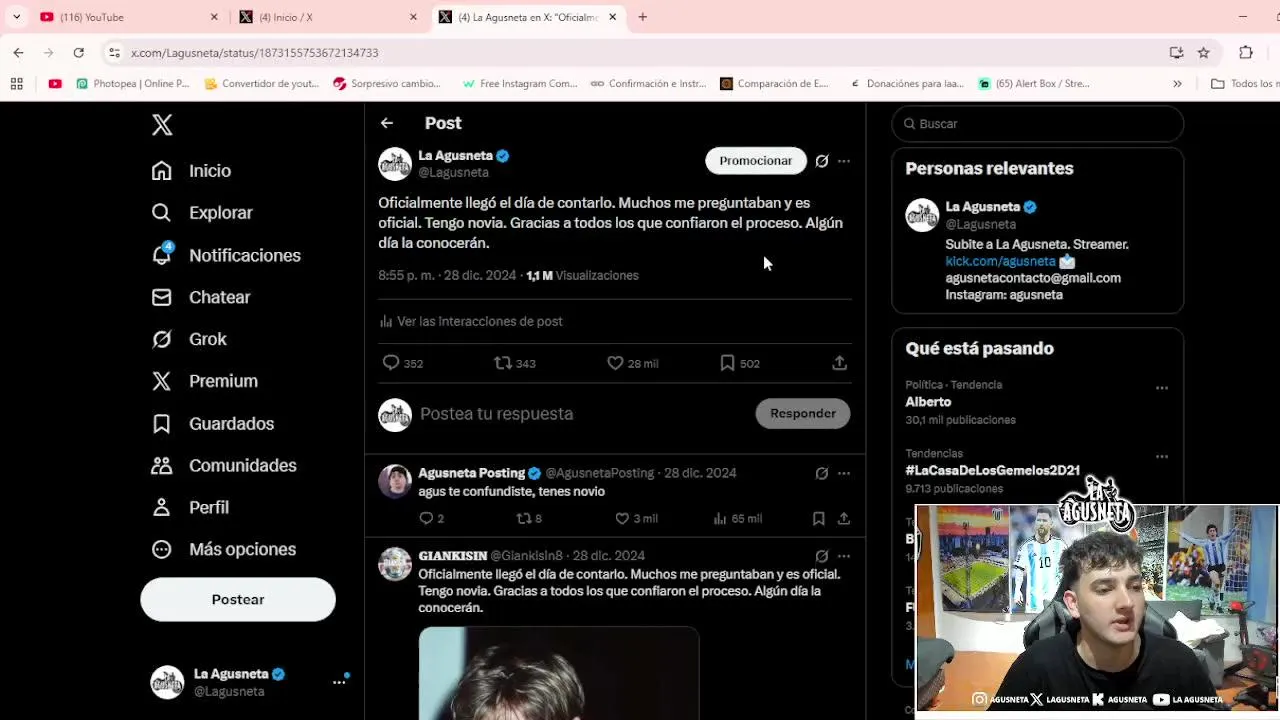The width and height of the screenshot is (1280, 720).
Task: Open options for Alberto trend
Action: coord(1162,388)
